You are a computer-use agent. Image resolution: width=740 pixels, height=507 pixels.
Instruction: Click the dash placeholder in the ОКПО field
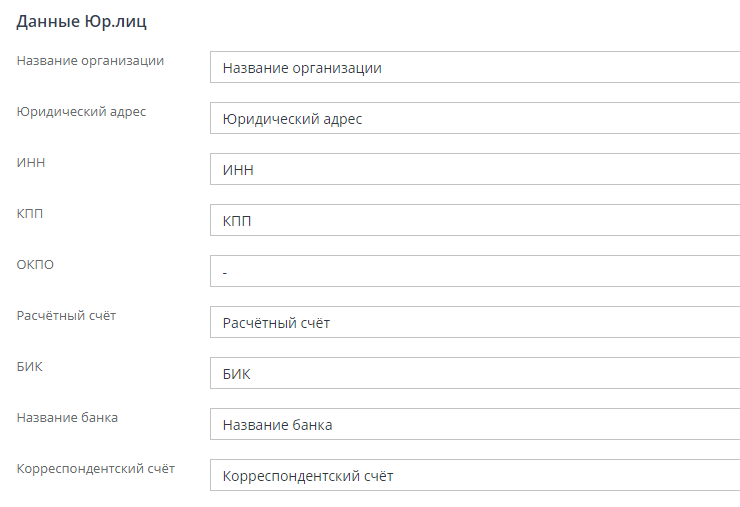pyautogui.click(x=226, y=272)
